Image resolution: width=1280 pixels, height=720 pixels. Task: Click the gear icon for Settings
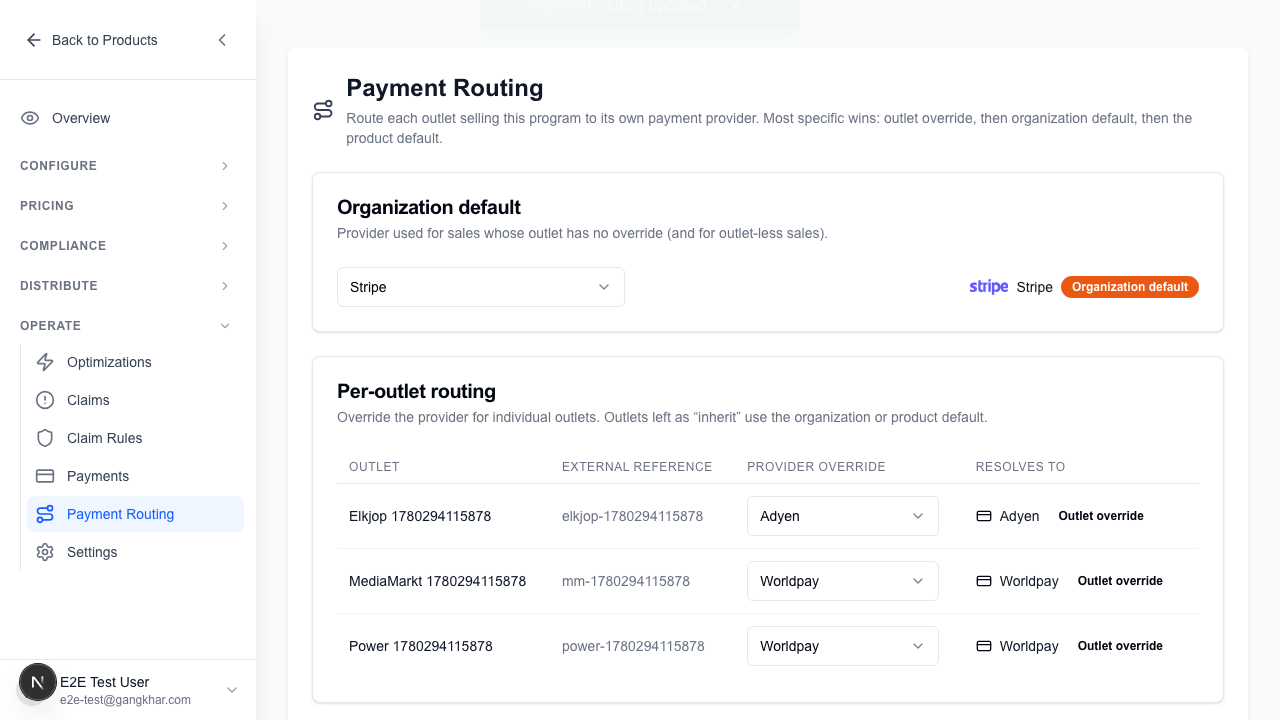tap(45, 552)
